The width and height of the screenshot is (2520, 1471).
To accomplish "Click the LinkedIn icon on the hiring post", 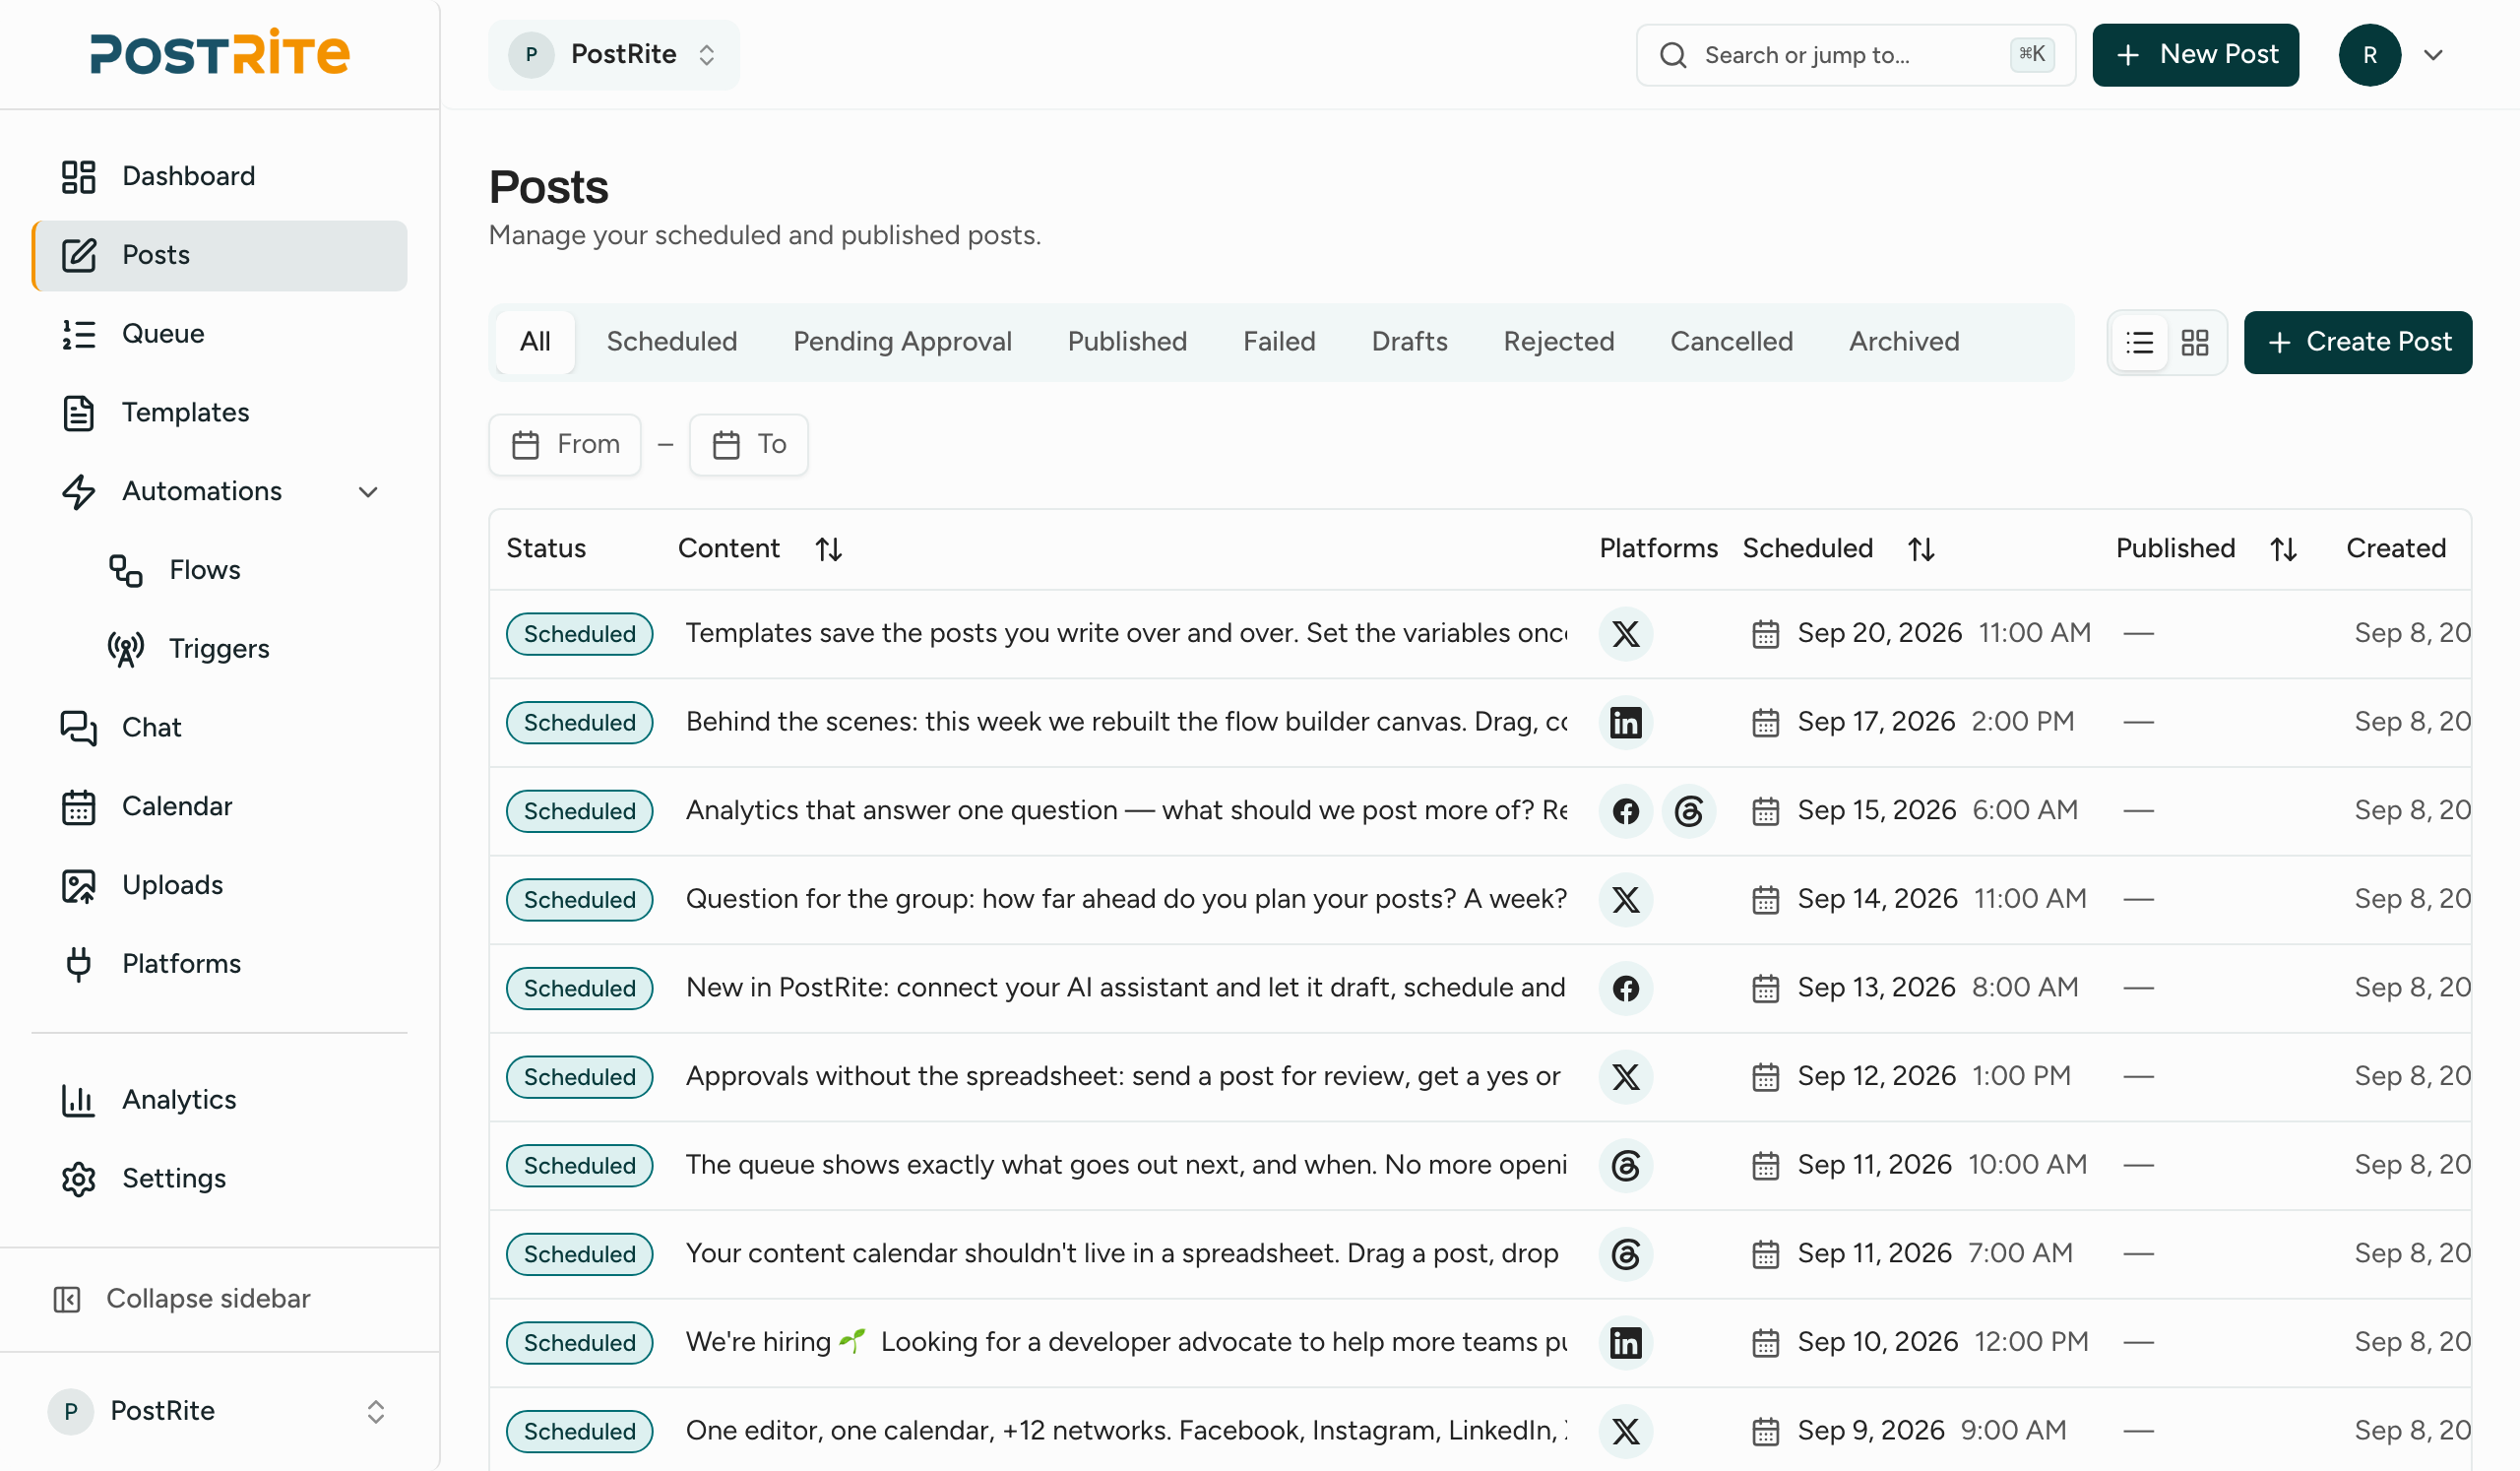I will point(1626,1343).
